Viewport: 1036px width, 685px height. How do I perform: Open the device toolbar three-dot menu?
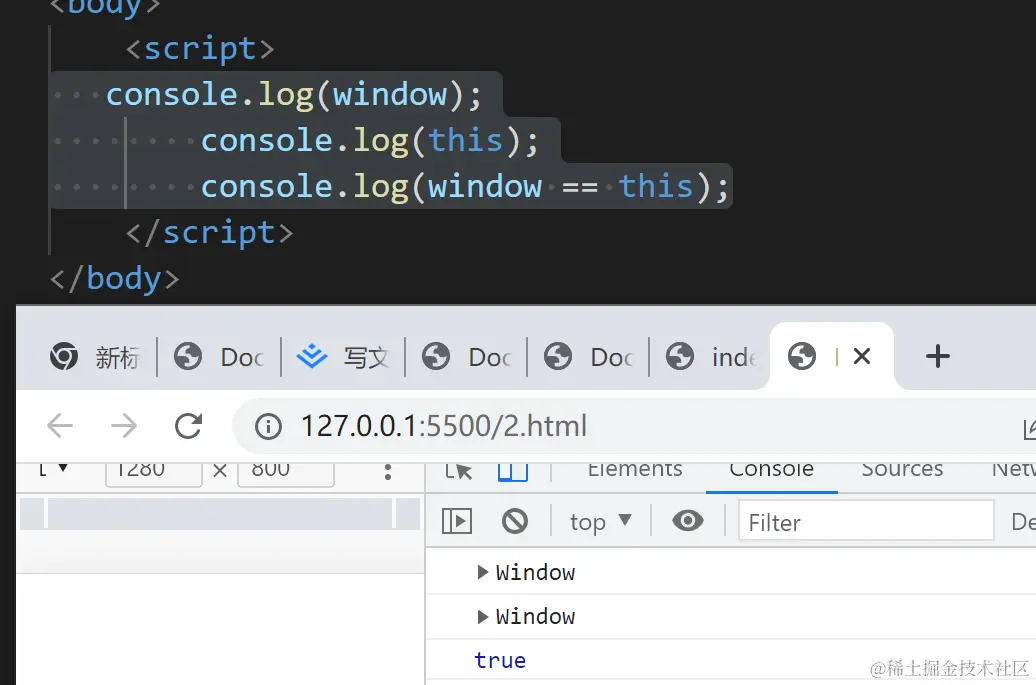[388, 472]
